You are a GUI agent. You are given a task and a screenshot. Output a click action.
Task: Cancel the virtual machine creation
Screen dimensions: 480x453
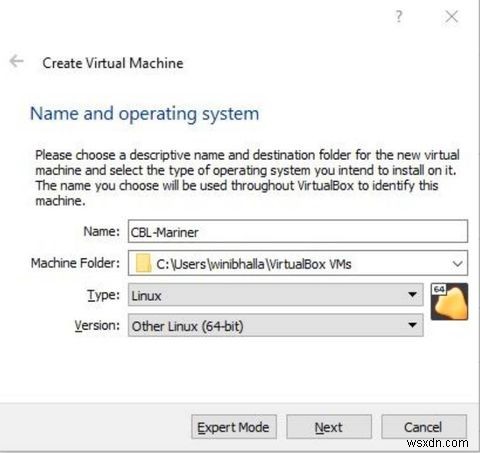pyautogui.click(x=424, y=427)
